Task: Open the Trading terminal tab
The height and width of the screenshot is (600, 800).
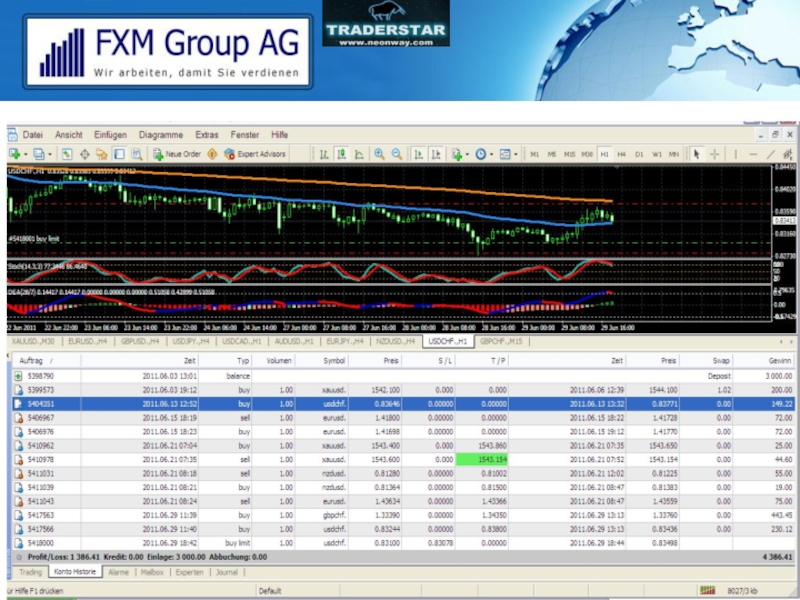Action: pos(31,572)
